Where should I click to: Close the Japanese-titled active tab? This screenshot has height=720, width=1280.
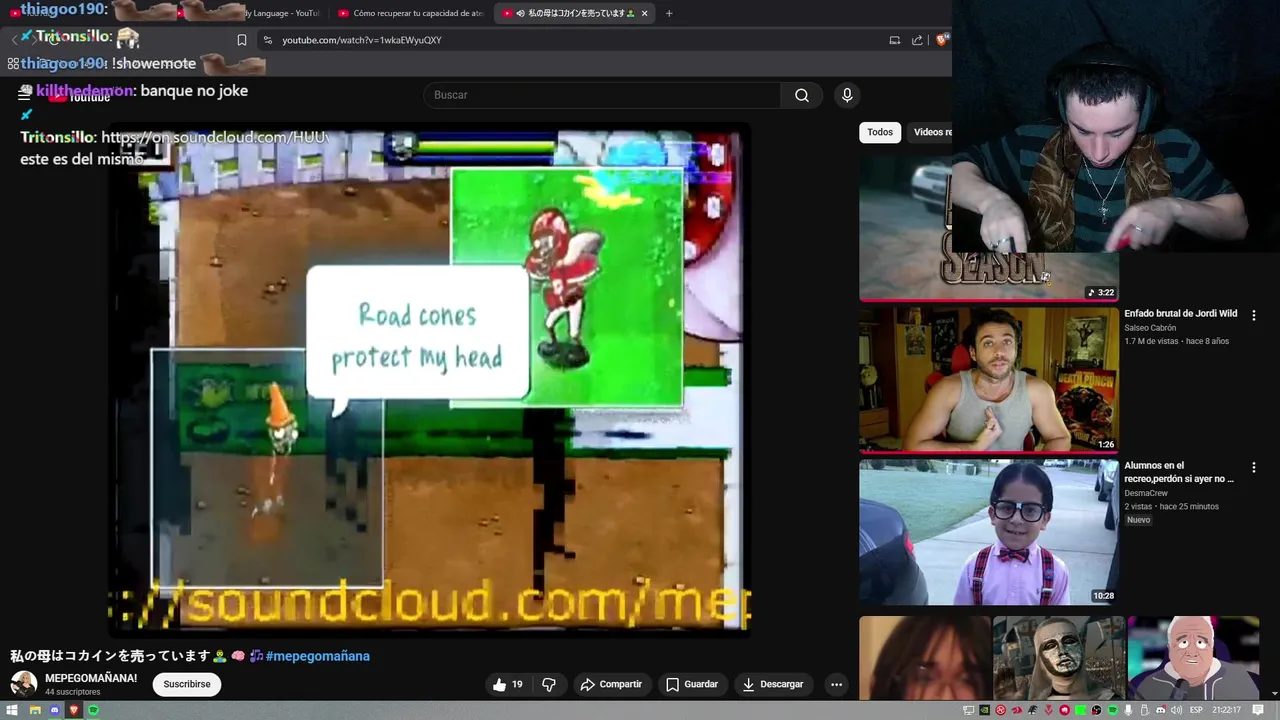click(644, 13)
